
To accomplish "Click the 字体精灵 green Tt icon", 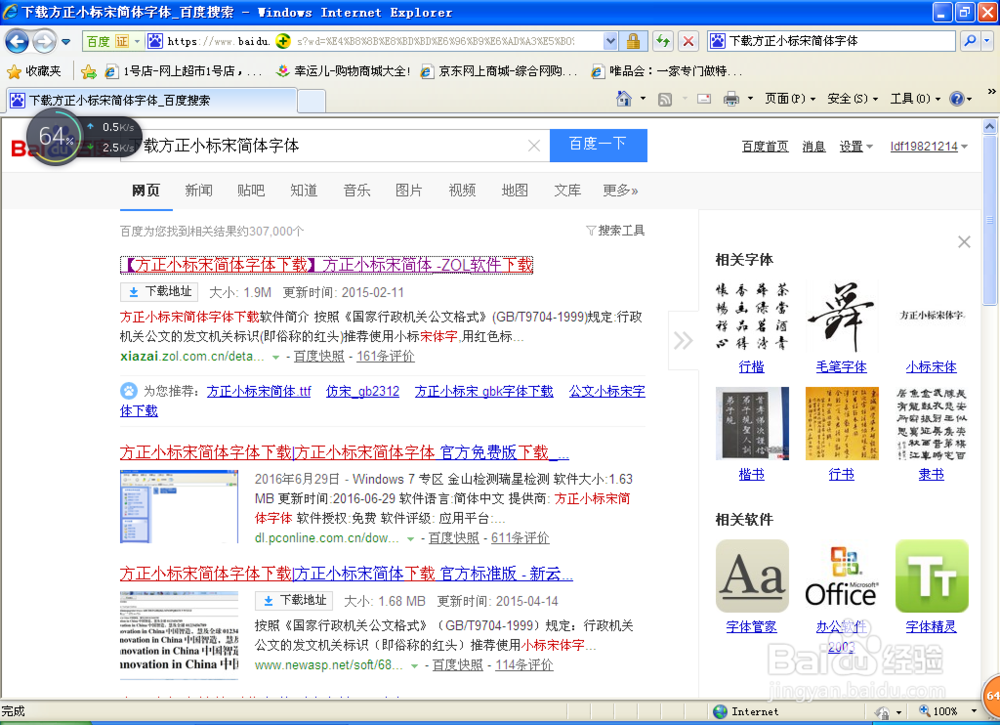I will 932,576.
